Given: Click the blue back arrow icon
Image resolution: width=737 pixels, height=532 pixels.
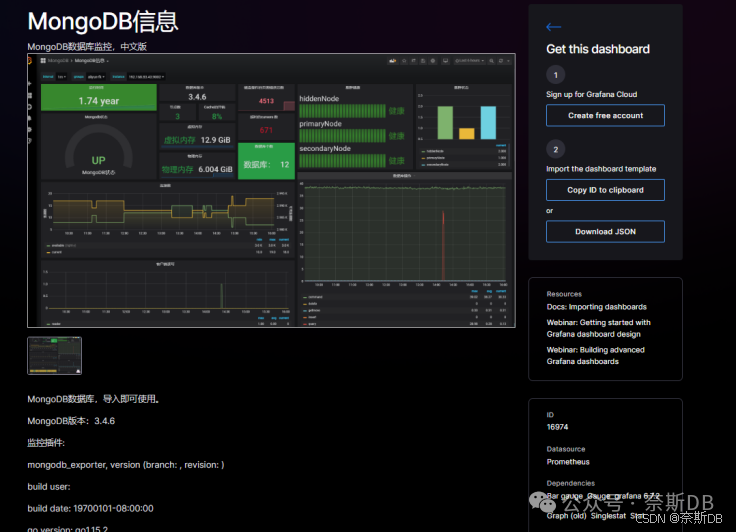Looking at the screenshot, I should click(x=553, y=27).
